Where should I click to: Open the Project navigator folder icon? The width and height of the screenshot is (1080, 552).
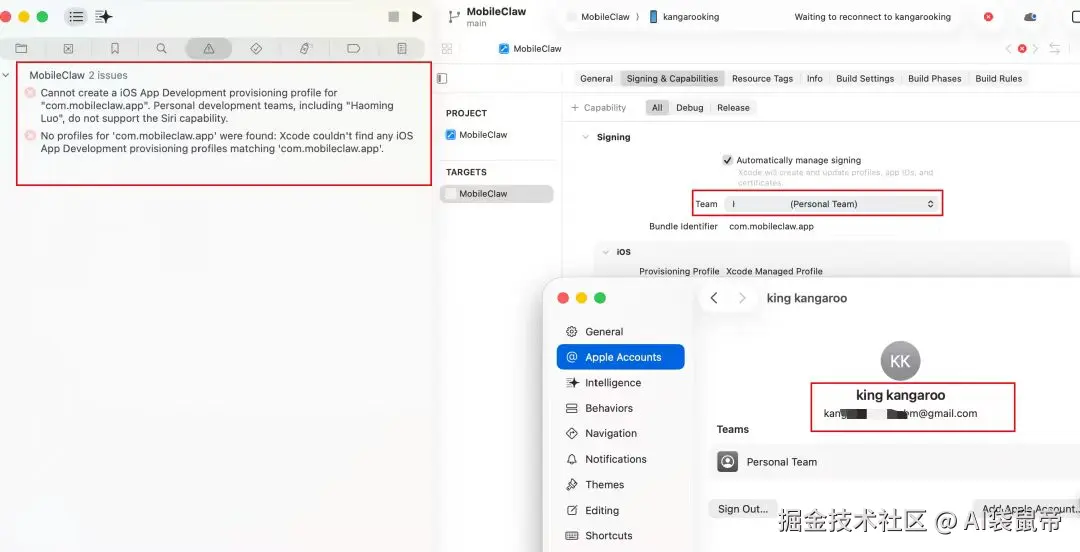tap(21, 48)
